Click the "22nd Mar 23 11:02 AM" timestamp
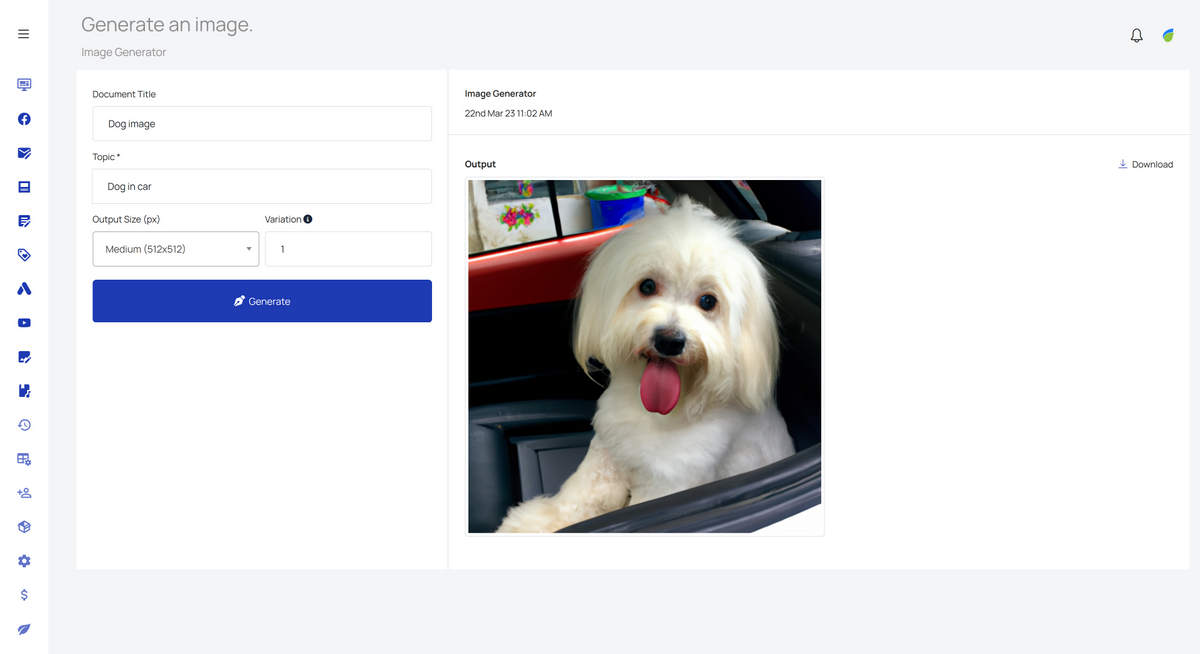The height and width of the screenshot is (654, 1200). point(508,113)
